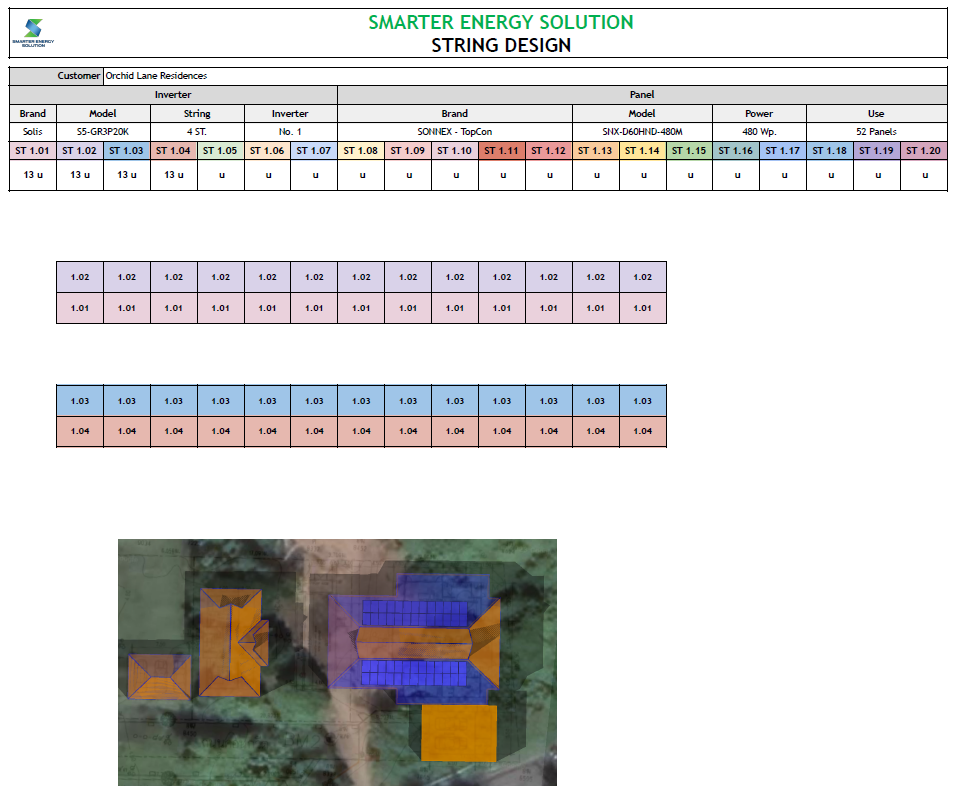
Task: Click the 'ST 1.13' string cell
Action: [x=596, y=151]
